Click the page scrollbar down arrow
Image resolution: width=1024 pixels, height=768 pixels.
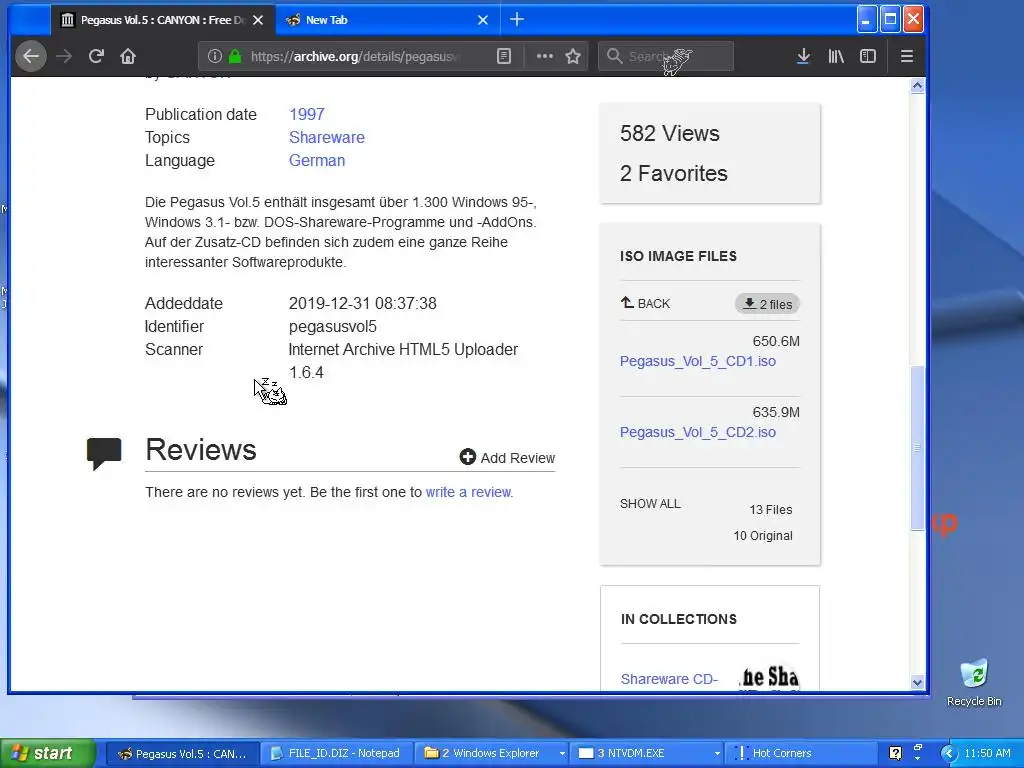[918, 682]
